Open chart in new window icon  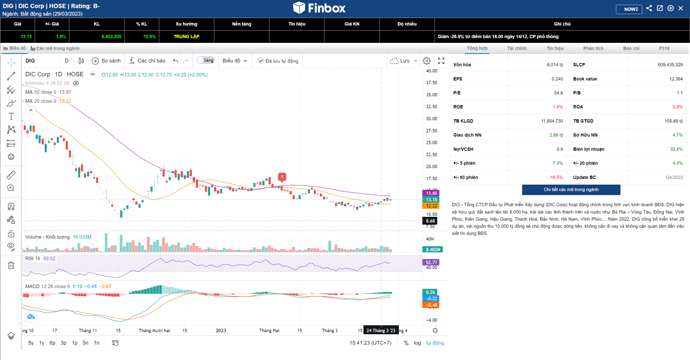[660, 8]
